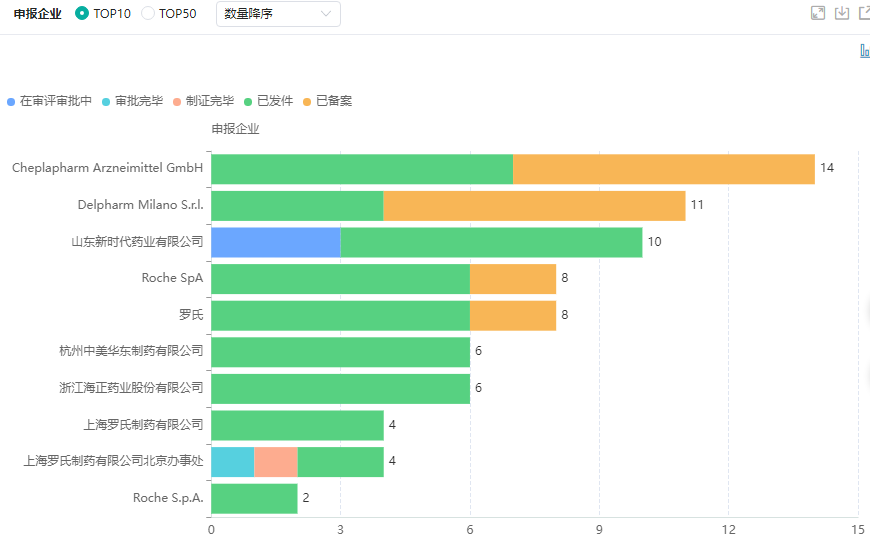Click the salmon 制证完毕 legend dot

[x=177, y=102]
